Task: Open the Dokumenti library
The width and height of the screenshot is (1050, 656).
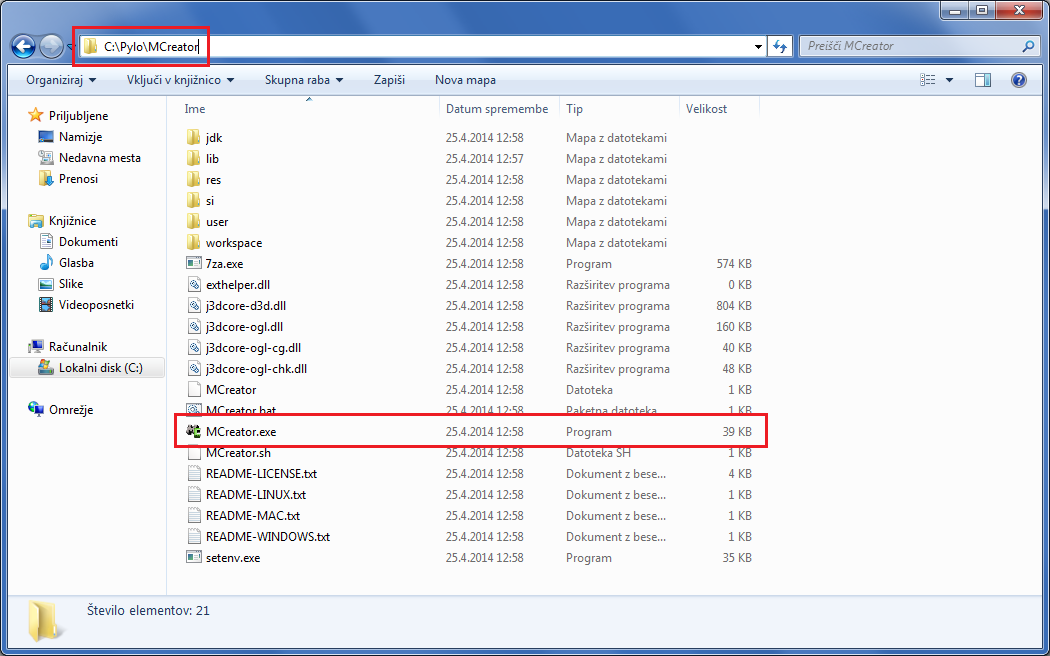Action: tap(88, 242)
